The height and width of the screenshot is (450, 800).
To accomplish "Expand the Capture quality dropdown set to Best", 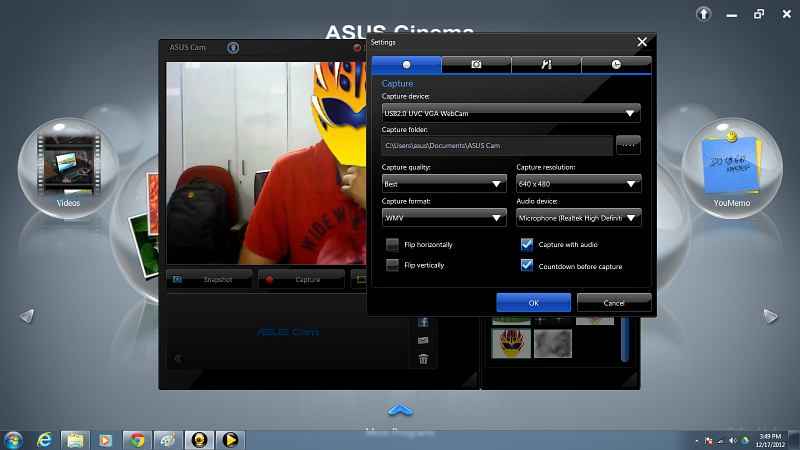I will [x=444, y=184].
